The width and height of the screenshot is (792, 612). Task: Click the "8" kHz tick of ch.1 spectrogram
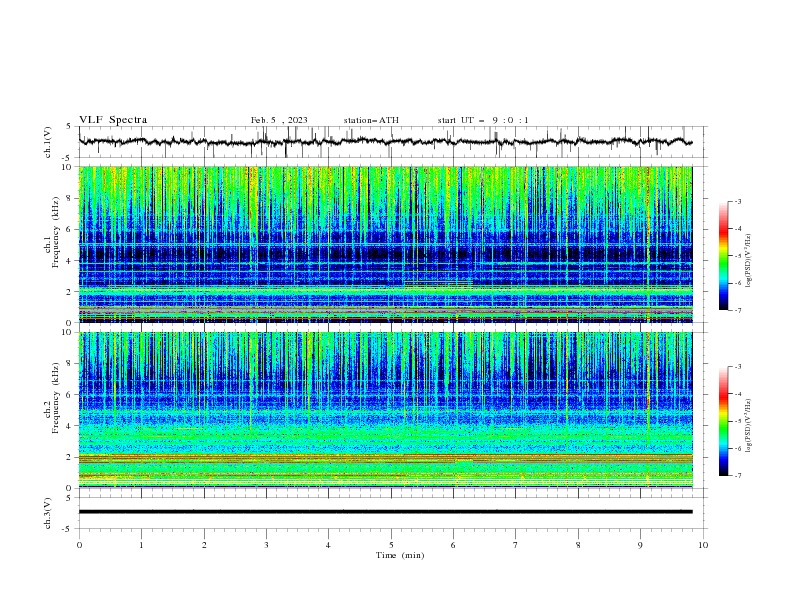[71, 198]
